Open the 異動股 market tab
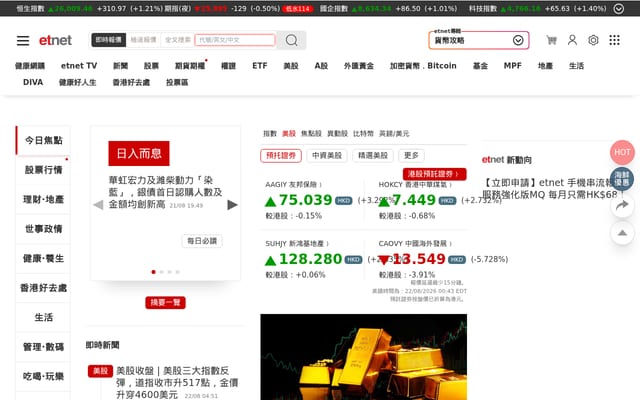Screen dimensions: 640x400 [338, 133]
